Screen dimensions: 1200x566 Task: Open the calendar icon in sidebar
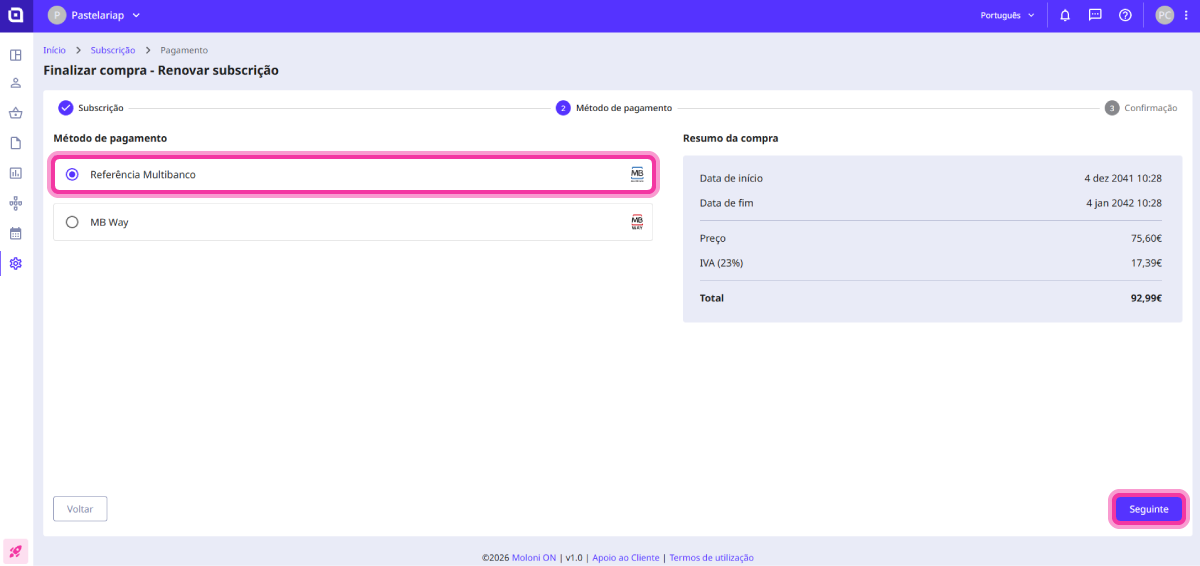point(15,233)
